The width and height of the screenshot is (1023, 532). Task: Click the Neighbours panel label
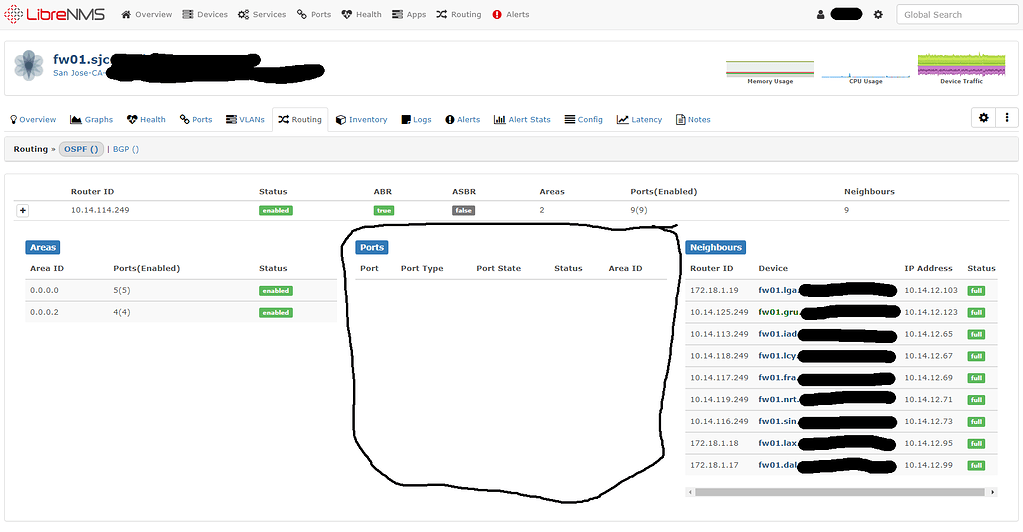coord(716,247)
